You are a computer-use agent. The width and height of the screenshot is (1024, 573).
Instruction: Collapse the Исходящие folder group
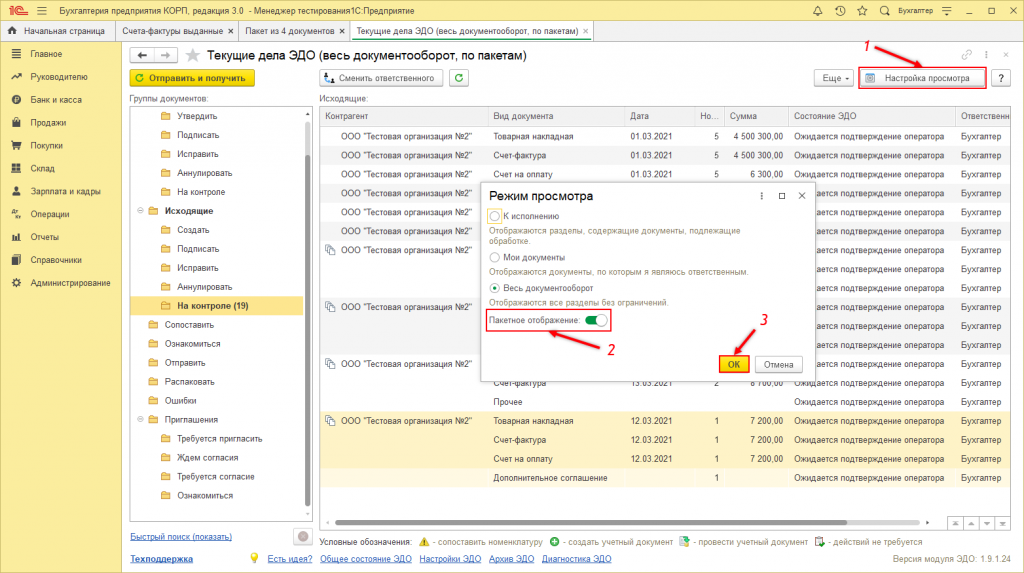139,211
